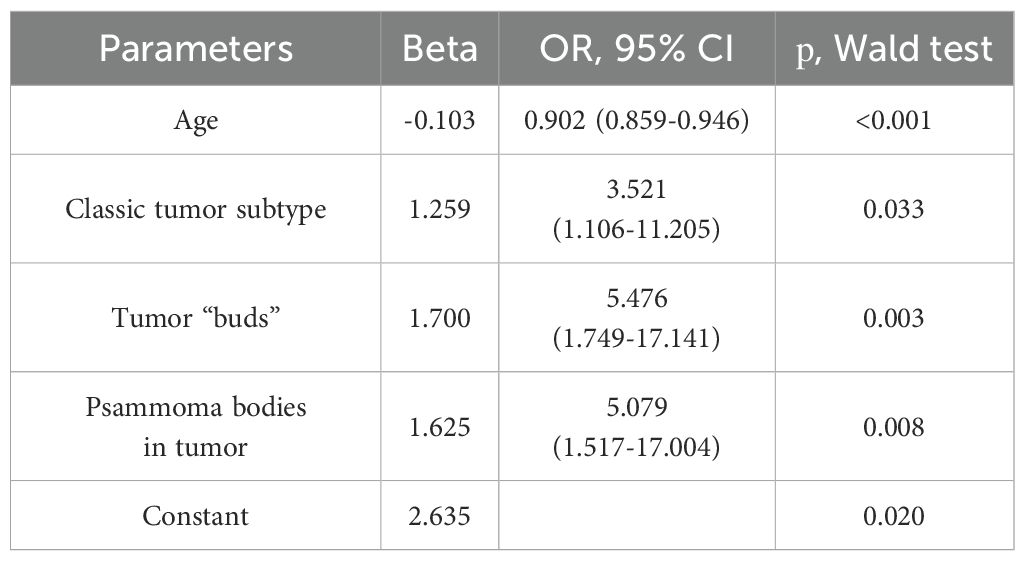
Task: Select the odds ratio 5.476 cell
Action: 638,319
